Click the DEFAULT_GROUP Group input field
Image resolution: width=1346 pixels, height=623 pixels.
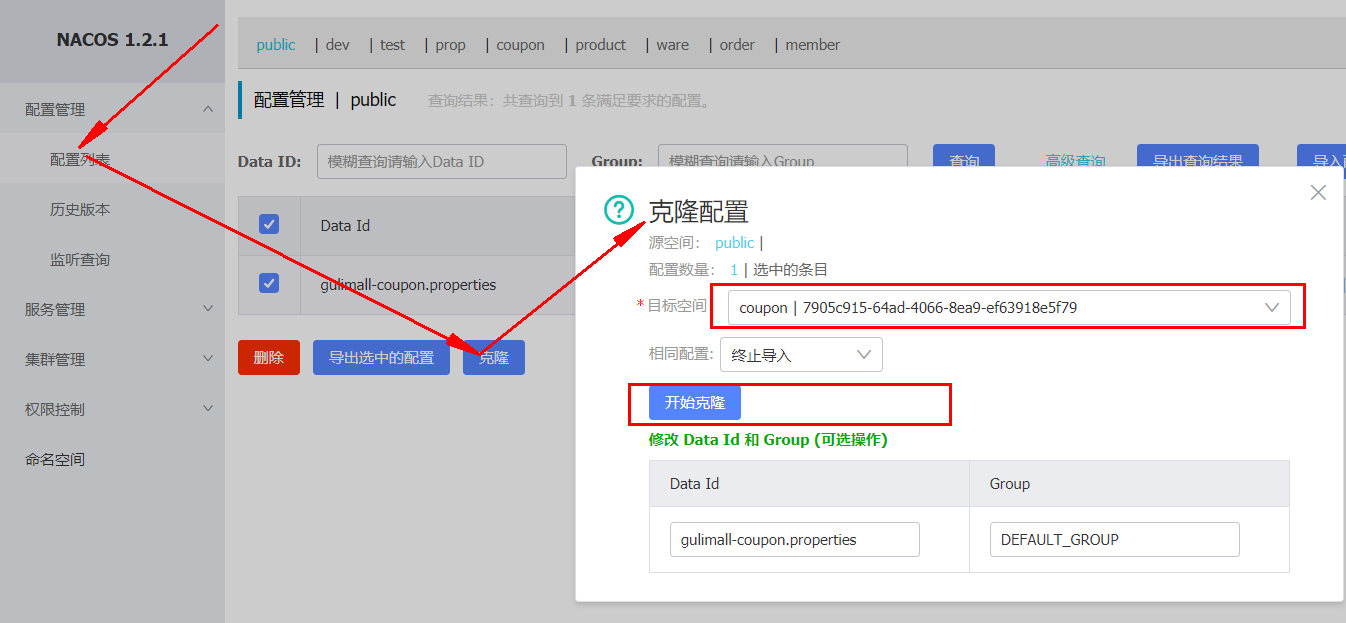point(1115,539)
